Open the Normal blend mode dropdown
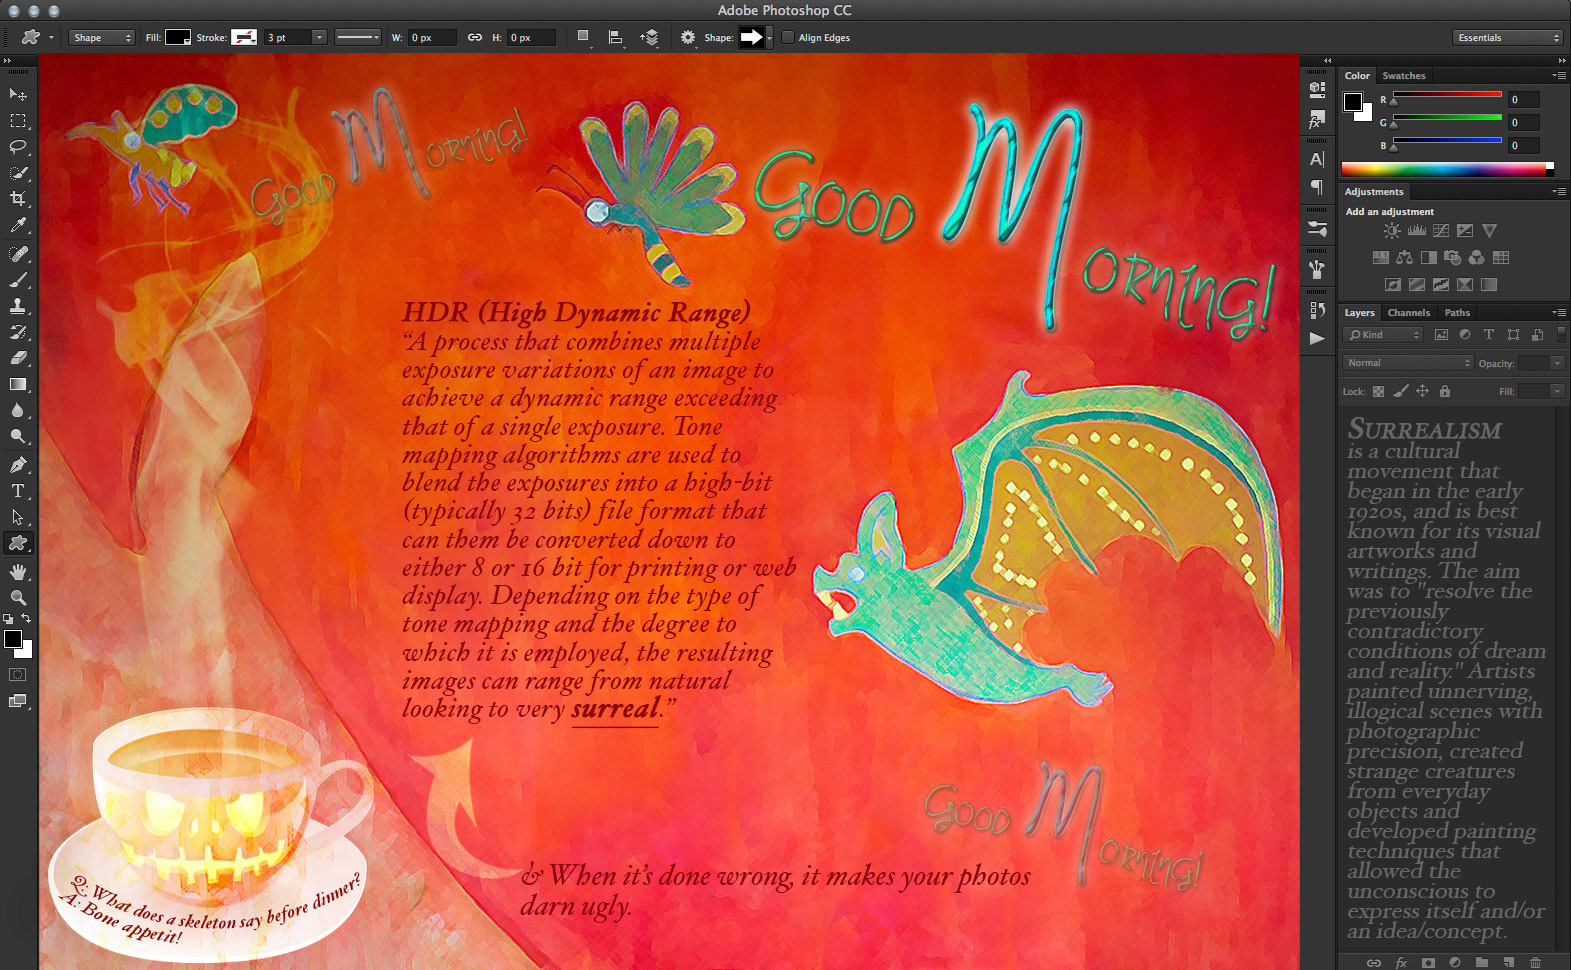The height and width of the screenshot is (970, 1571). click(1408, 363)
